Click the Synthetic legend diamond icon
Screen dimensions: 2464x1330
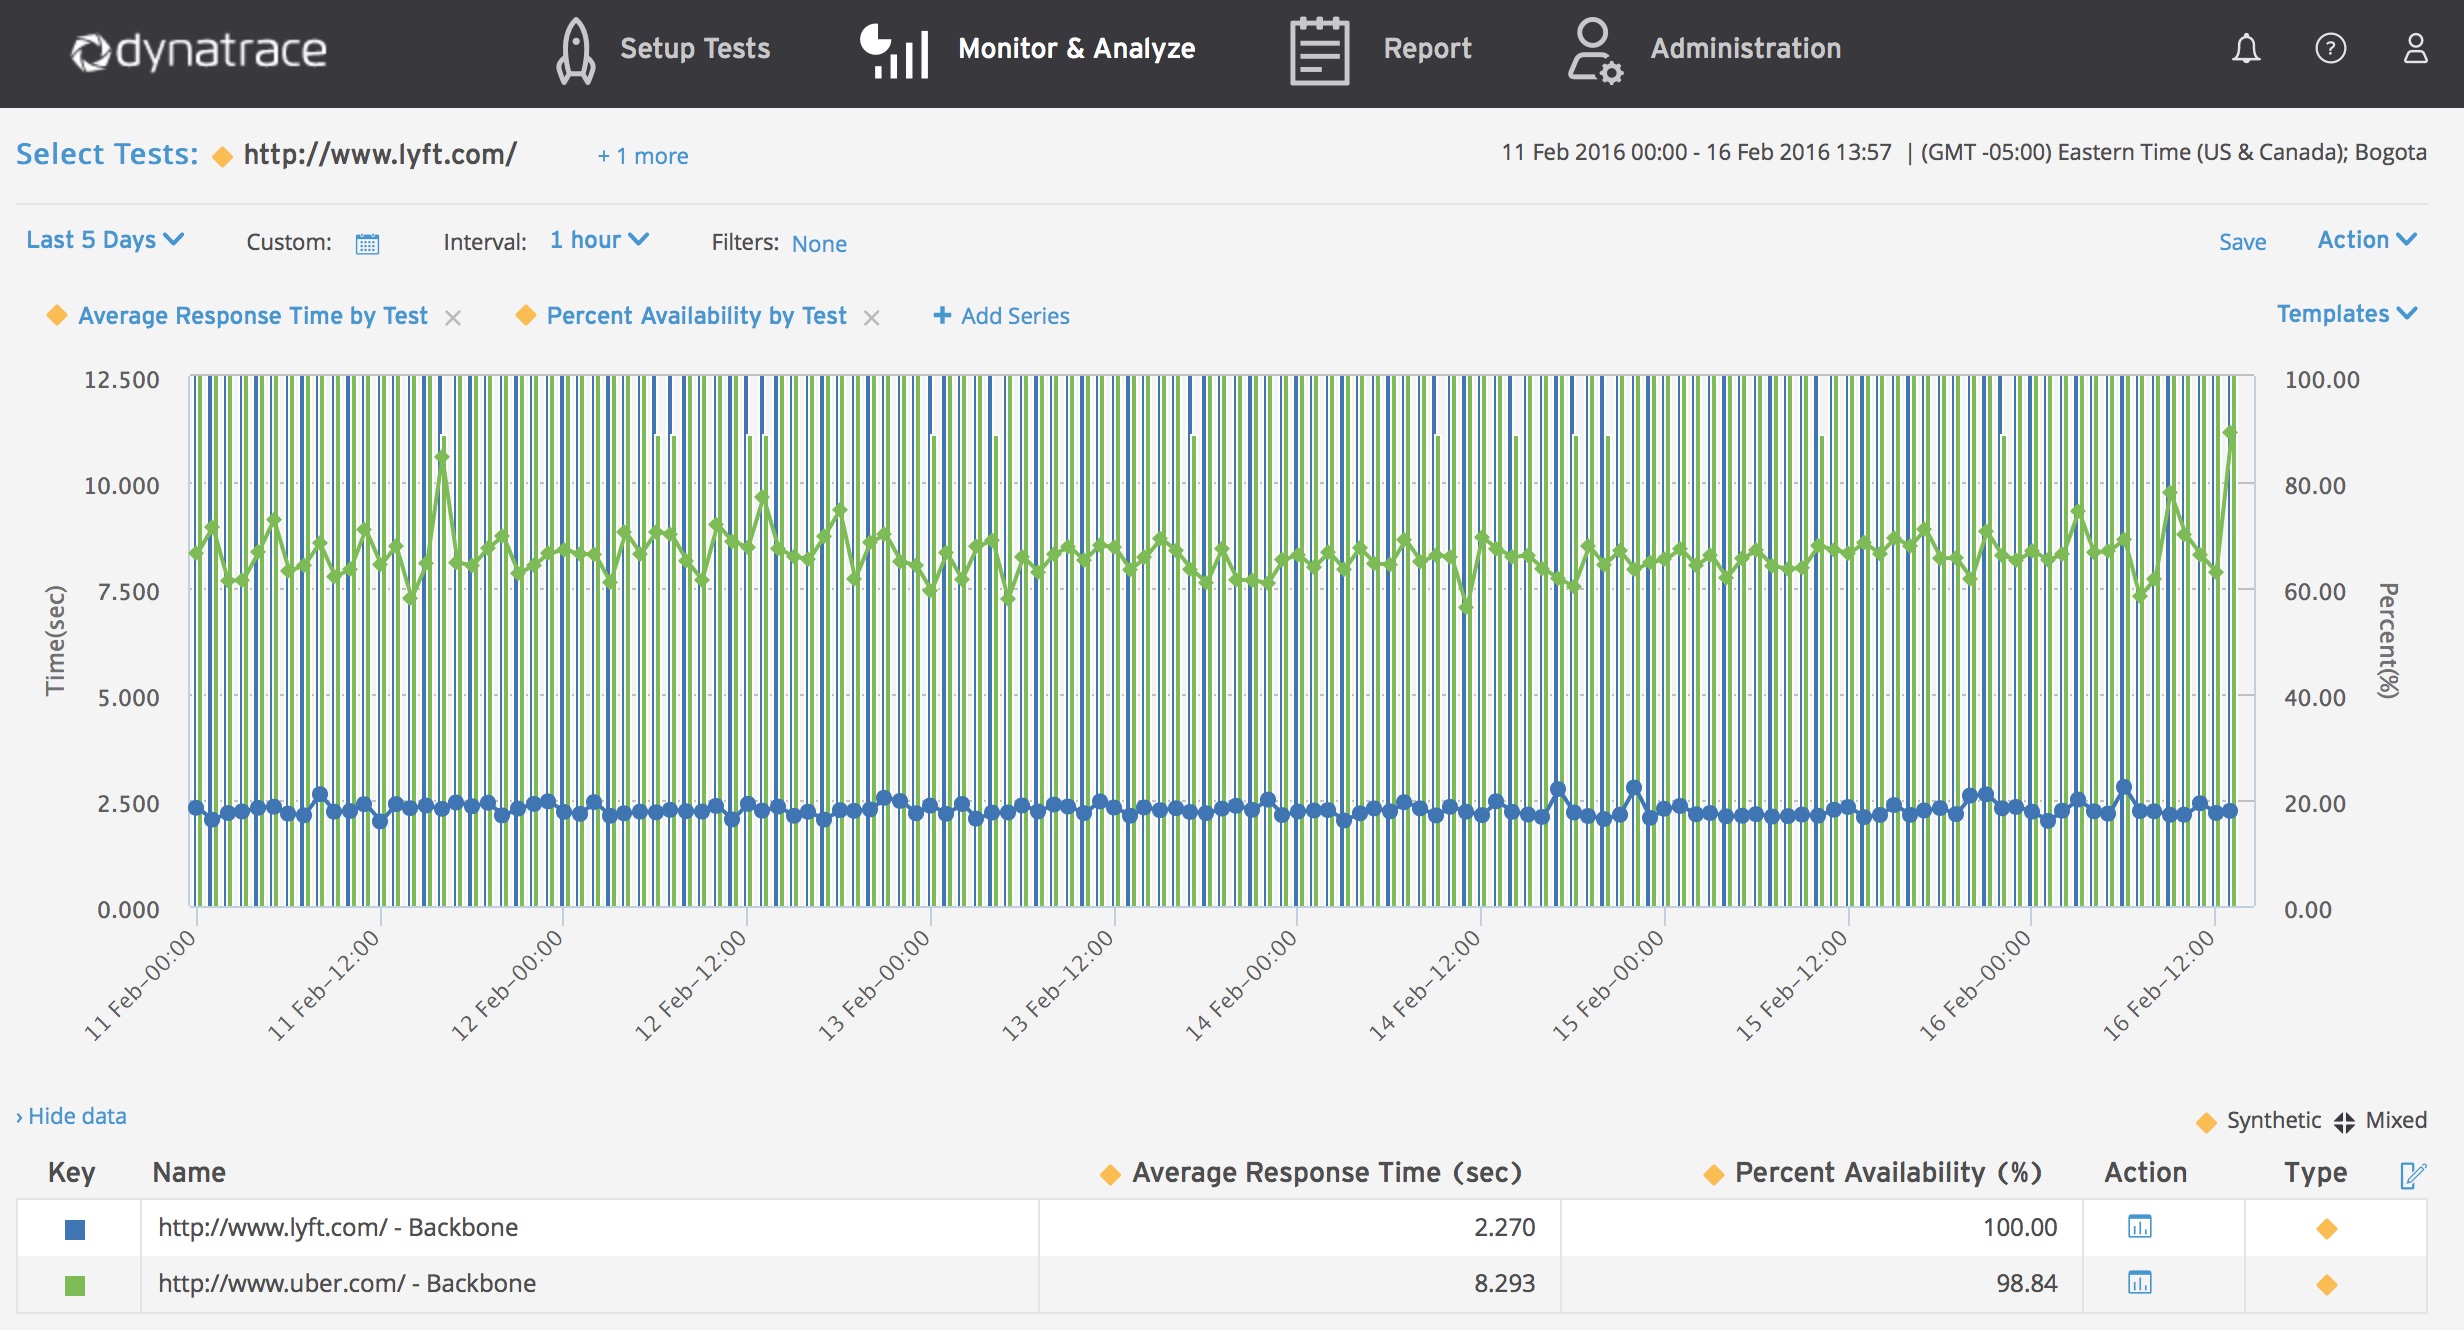[2206, 1122]
